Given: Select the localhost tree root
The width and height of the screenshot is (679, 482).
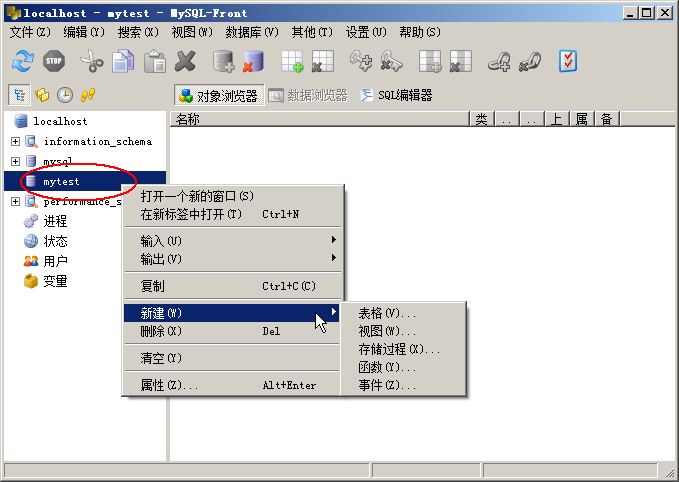Looking at the screenshot, I should 60,121.
